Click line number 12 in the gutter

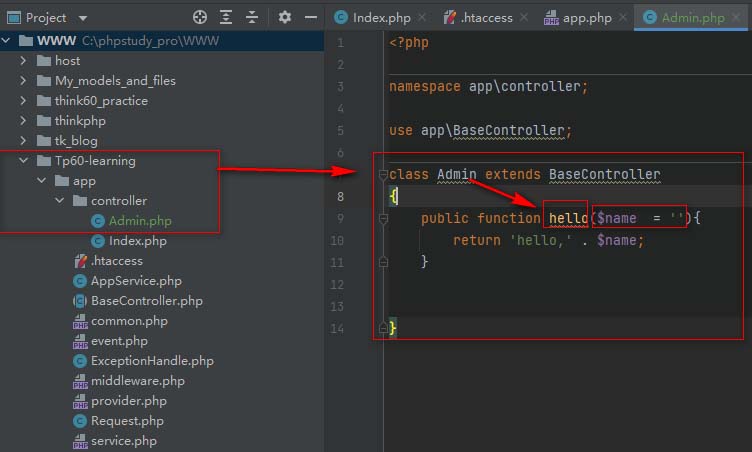340,285
